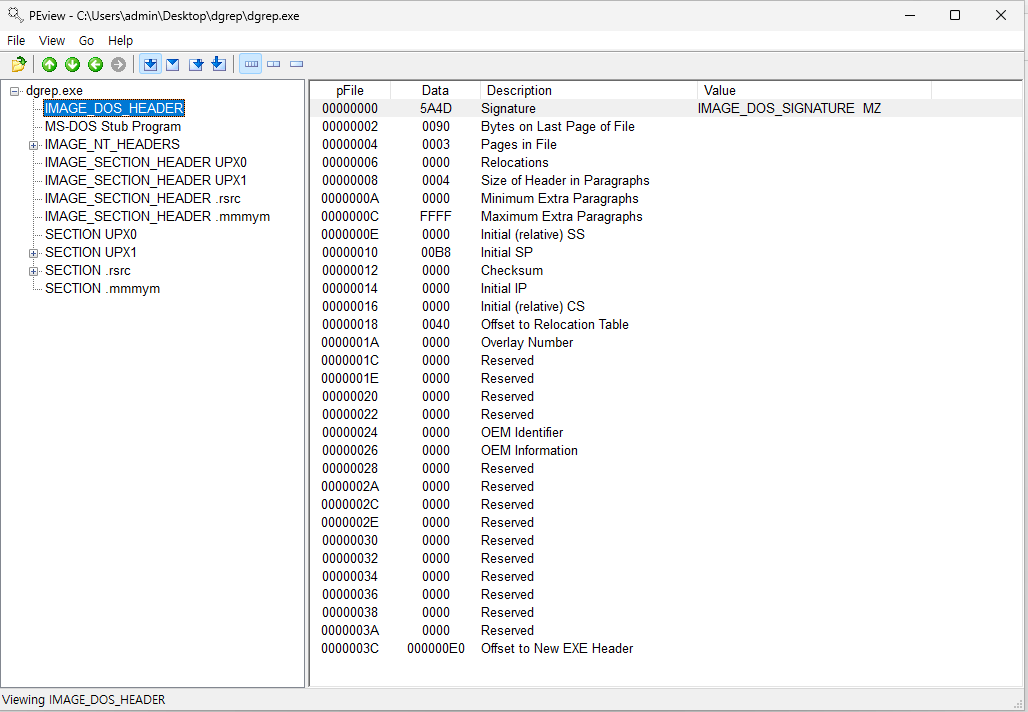Open the View menu
Image resolution: width=1028 pixels, height=712 pixels.
point(52,41)
